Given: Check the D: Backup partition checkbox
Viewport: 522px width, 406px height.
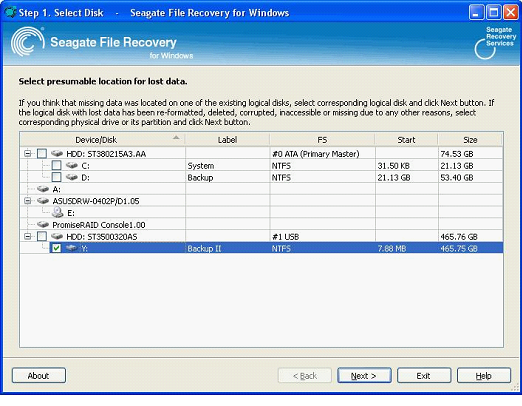Looking at the screenshot, I should click(56, 177).
